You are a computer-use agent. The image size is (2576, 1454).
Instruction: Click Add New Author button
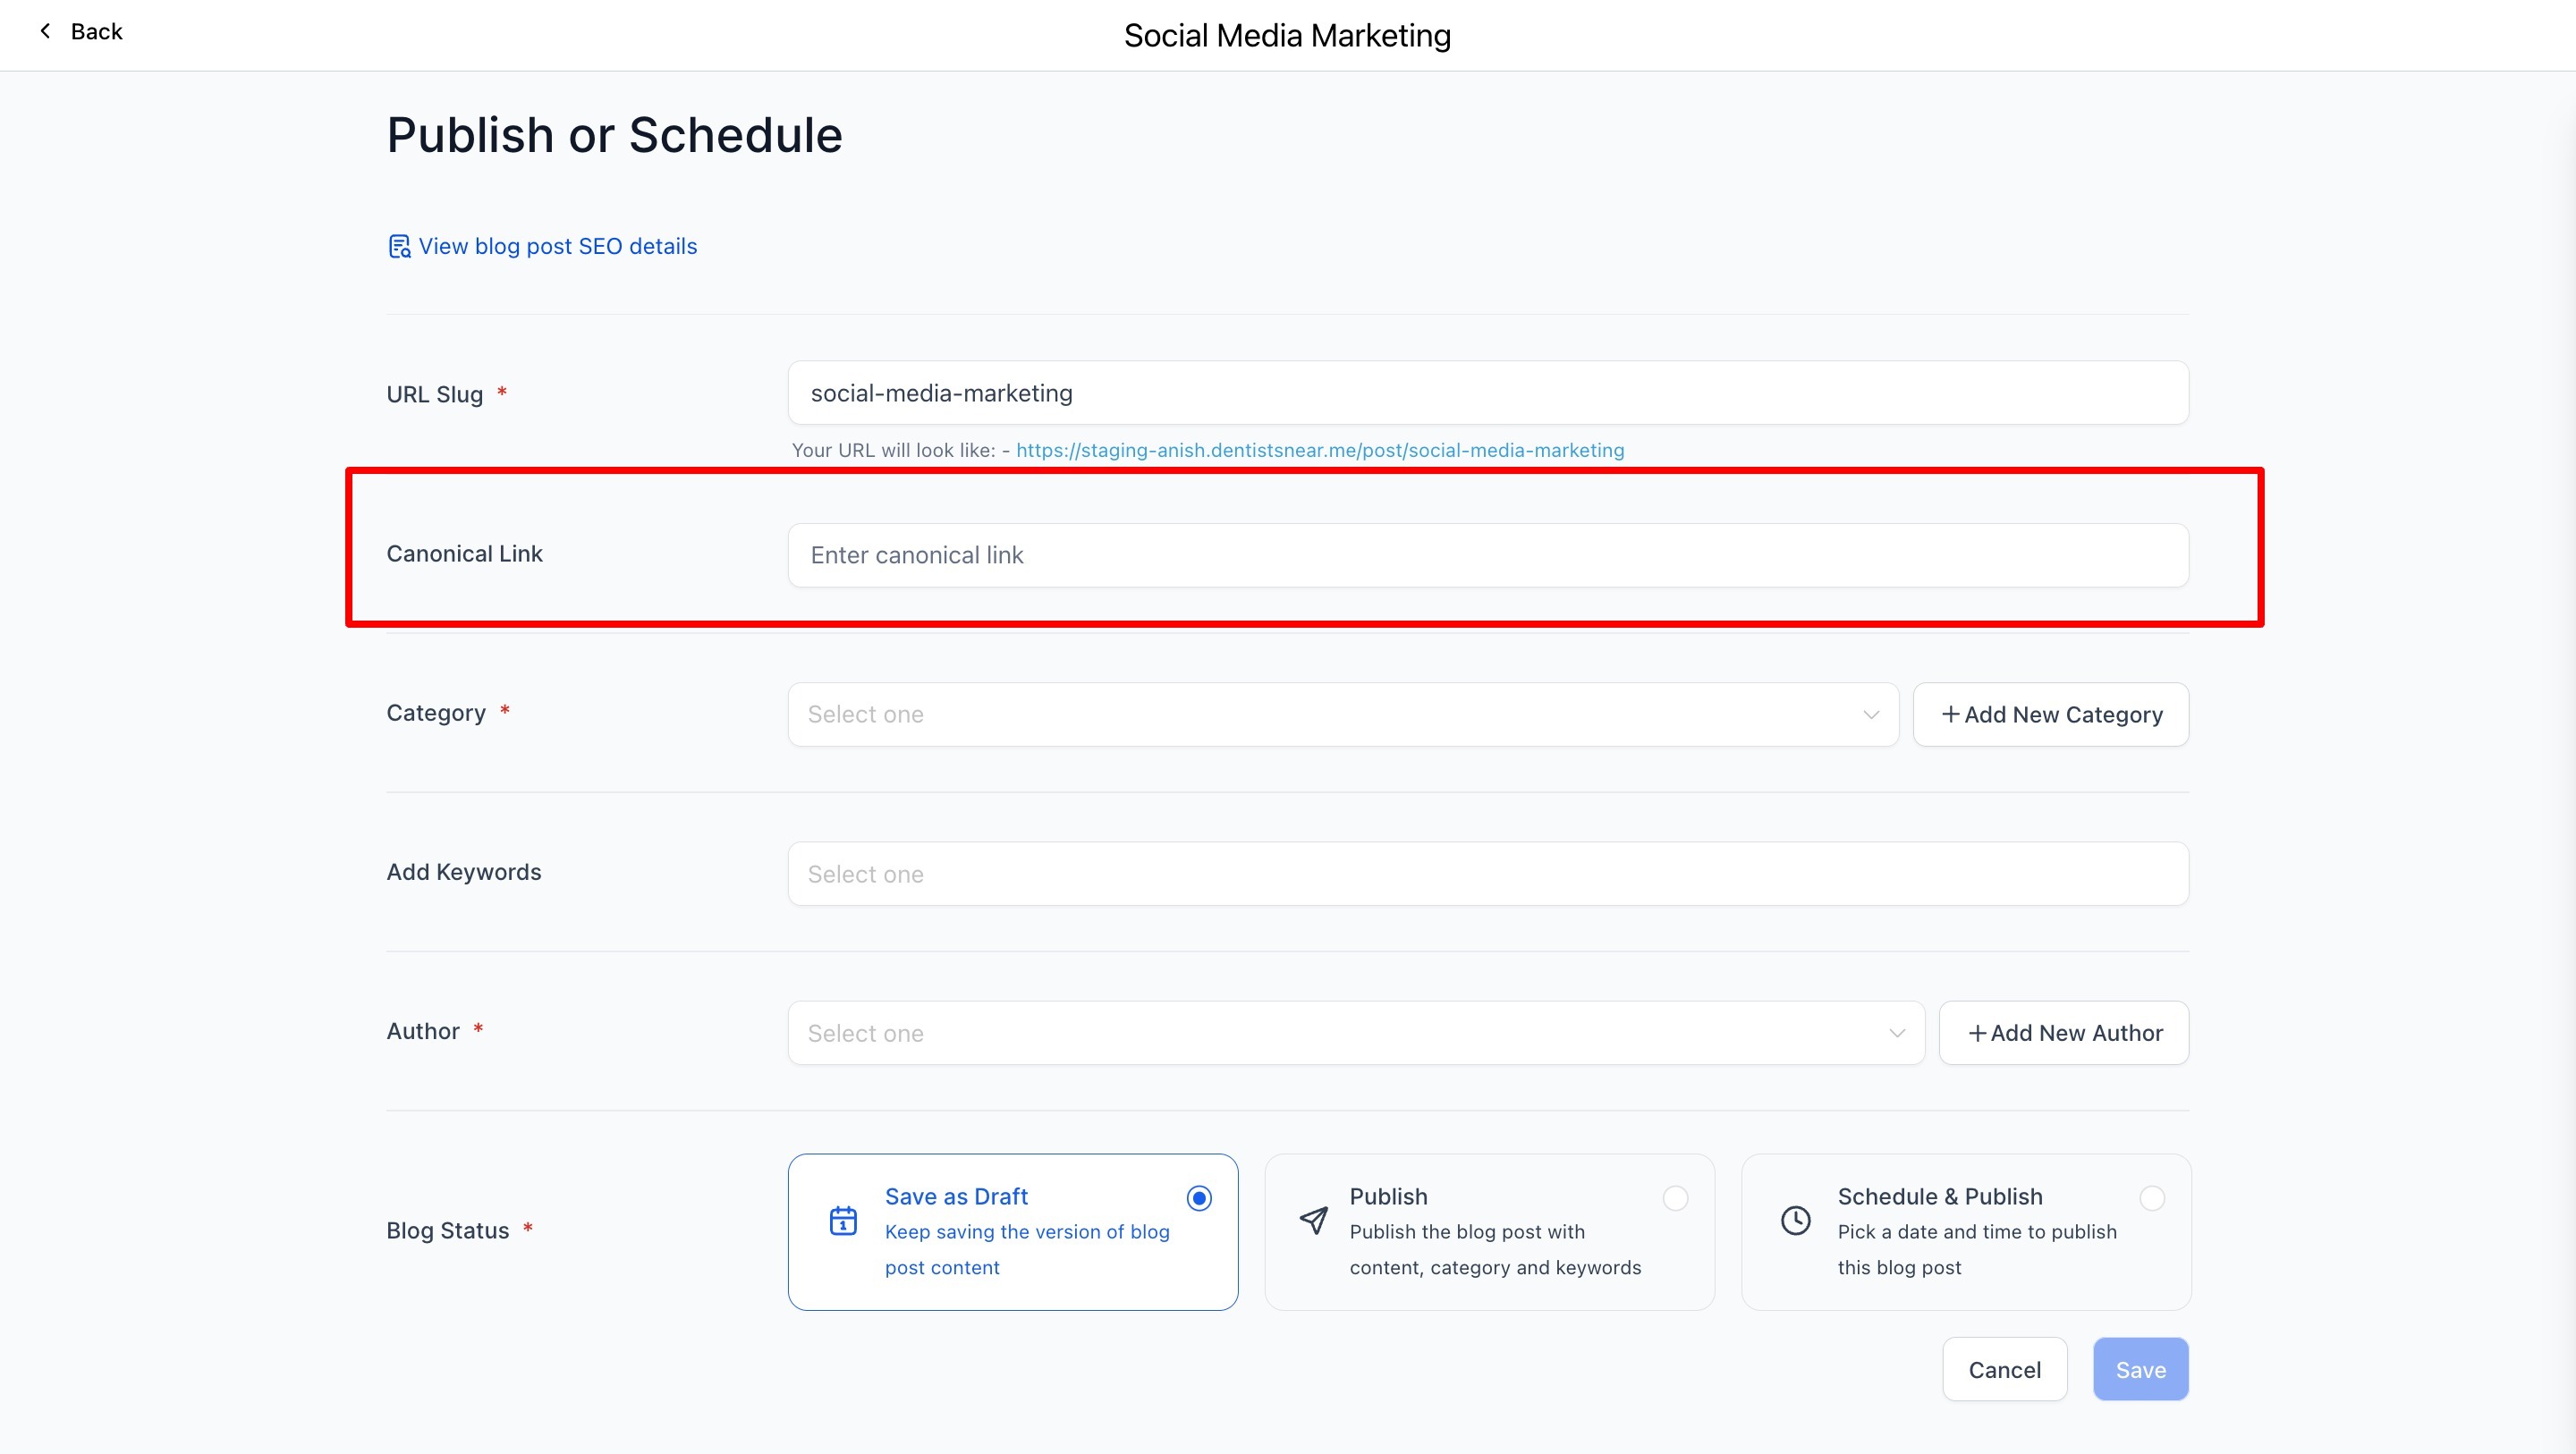[2064, 1033]
